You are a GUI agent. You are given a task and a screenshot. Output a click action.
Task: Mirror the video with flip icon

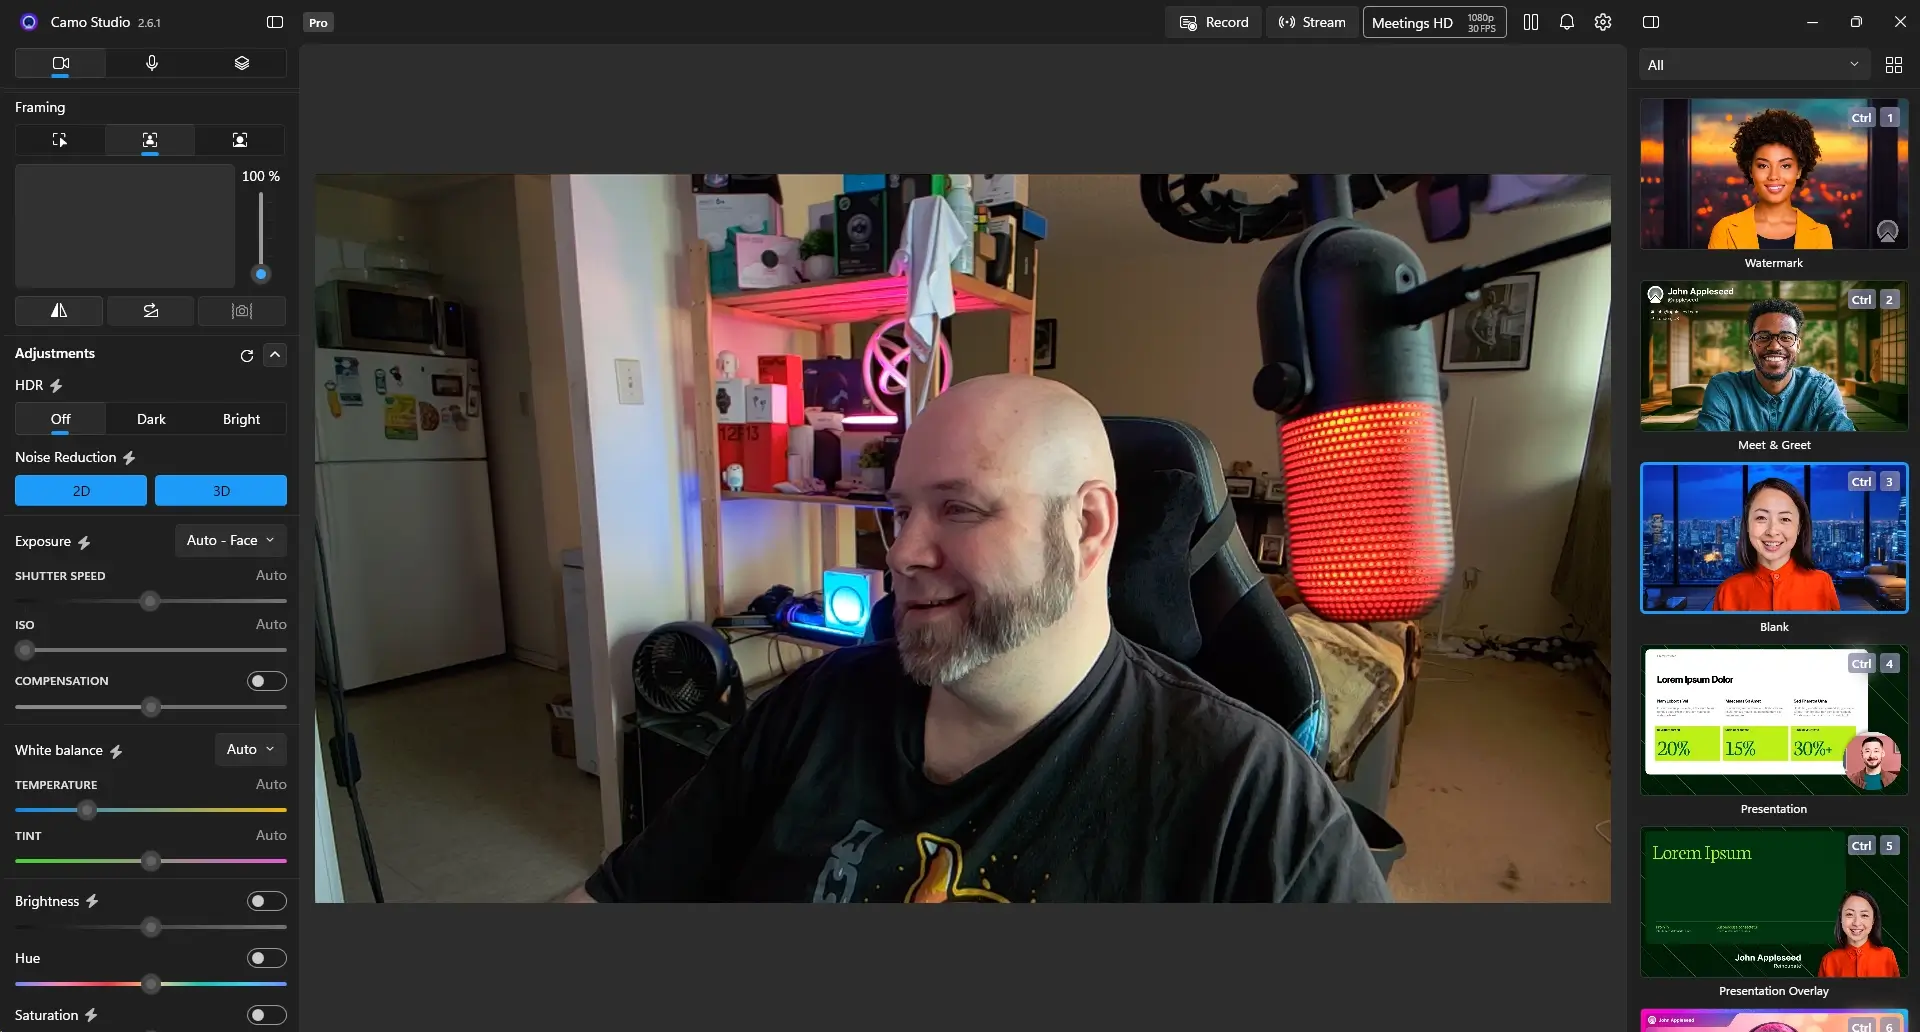[x=59, y=311]
